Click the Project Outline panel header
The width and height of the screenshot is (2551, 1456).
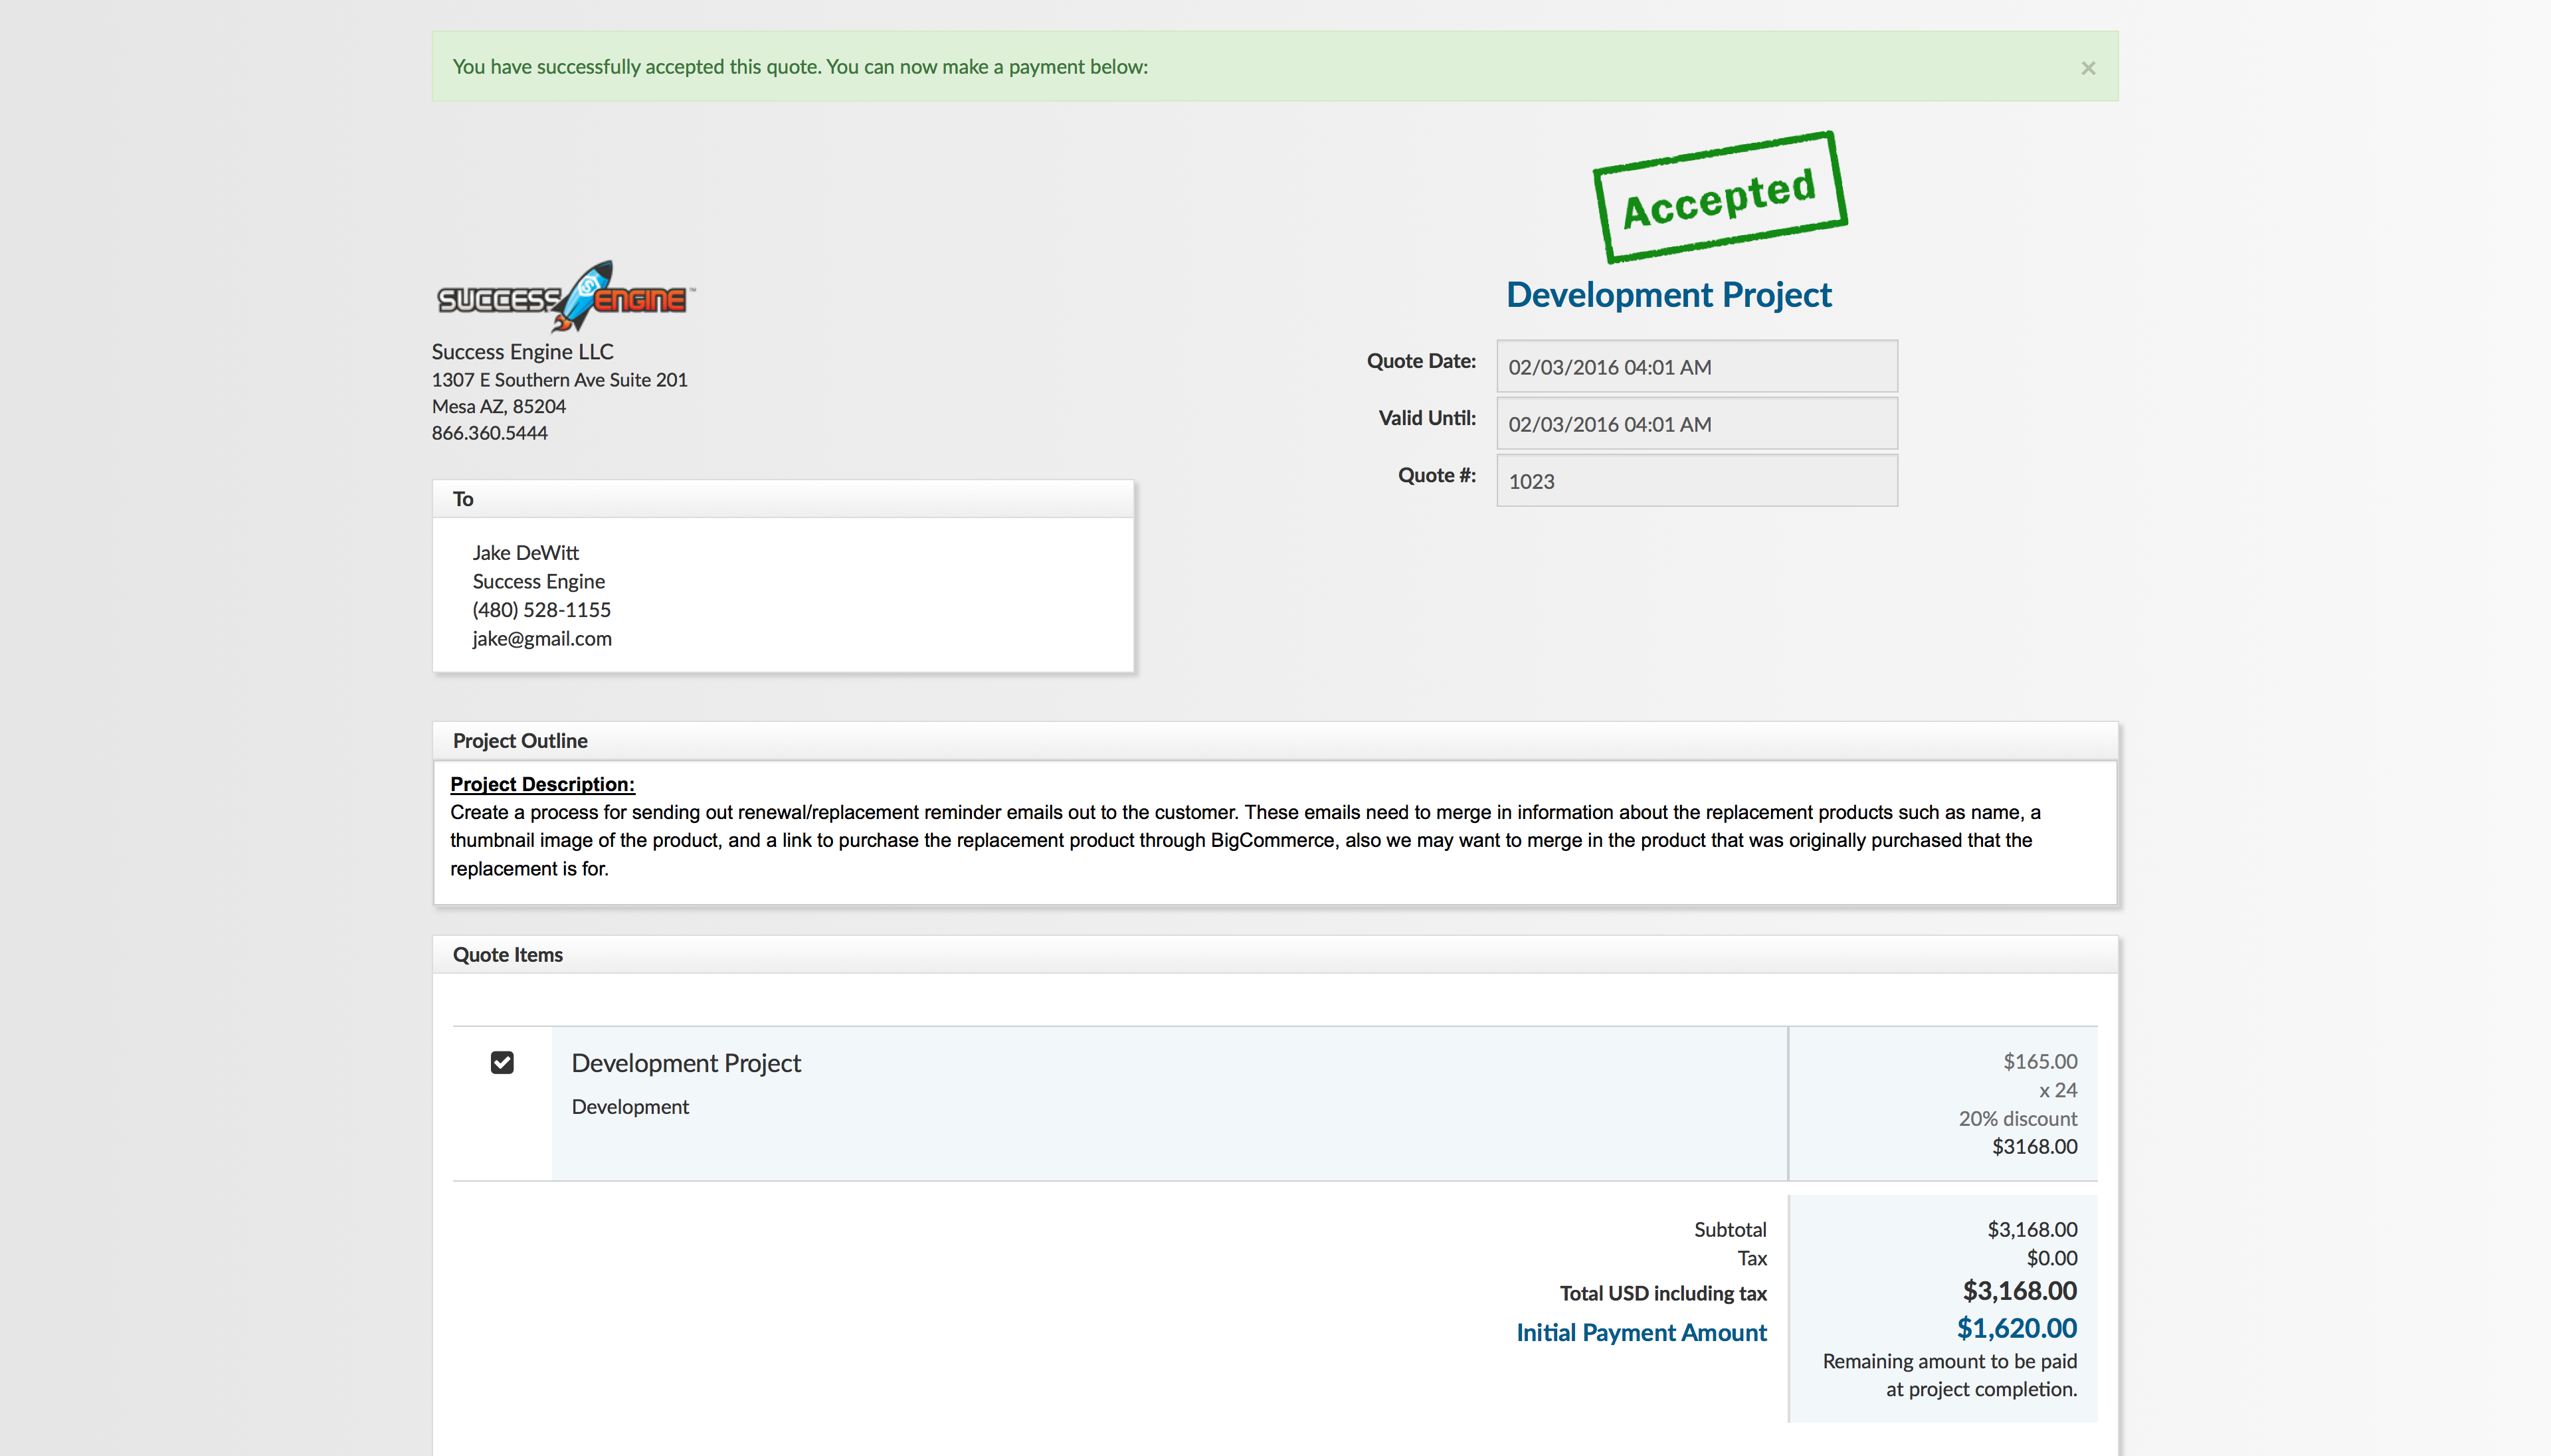pyautogui.click(x=520, y=741)
